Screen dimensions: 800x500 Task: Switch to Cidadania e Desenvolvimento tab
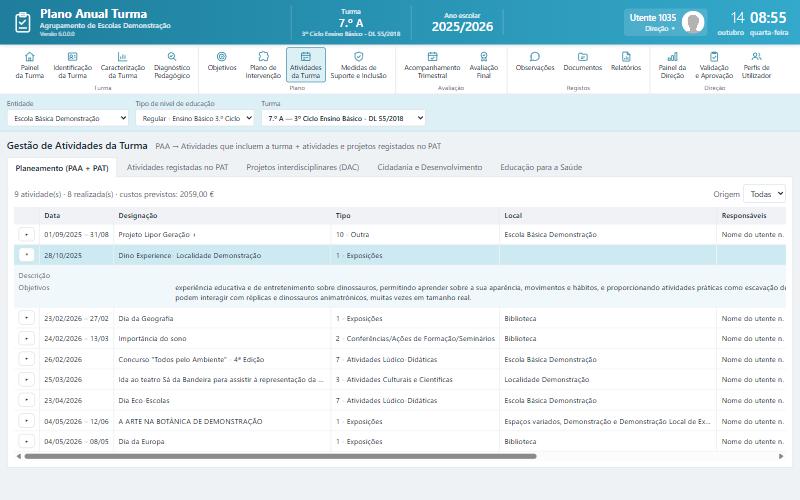(x=430, y=167)
